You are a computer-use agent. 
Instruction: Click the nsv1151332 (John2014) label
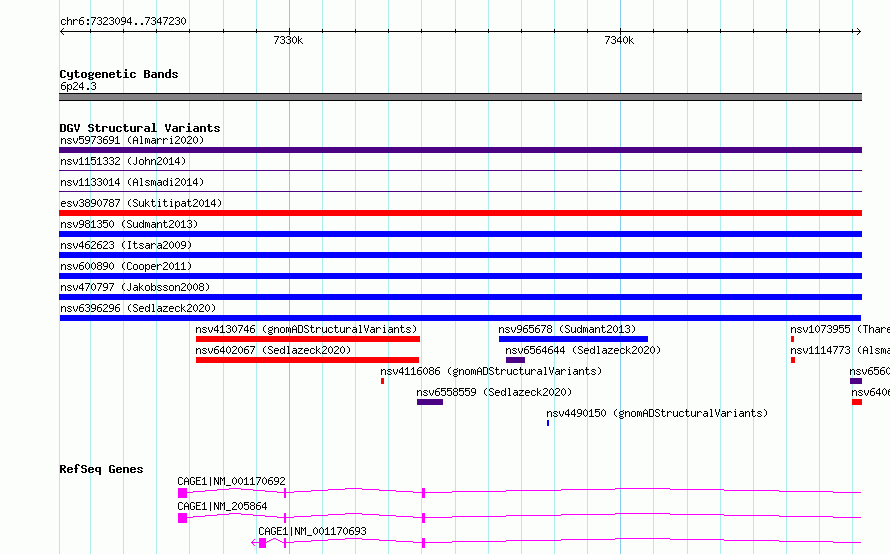point(123,161)
